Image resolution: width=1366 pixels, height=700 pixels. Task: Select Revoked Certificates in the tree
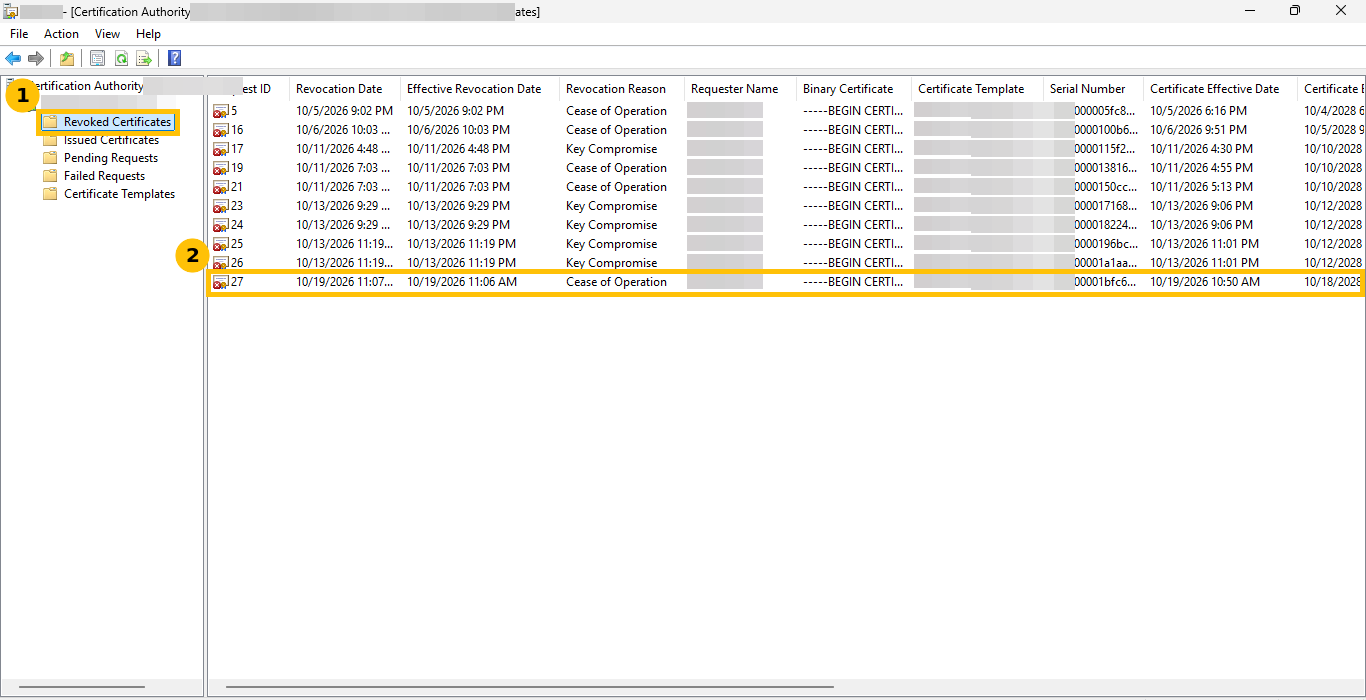pyautogui.click(x=117, y=122)
